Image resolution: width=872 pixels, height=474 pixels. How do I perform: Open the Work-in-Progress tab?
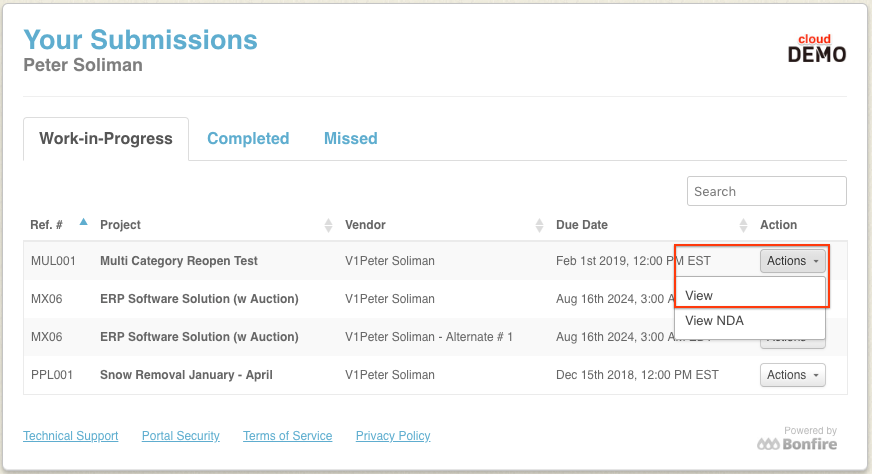106,139
